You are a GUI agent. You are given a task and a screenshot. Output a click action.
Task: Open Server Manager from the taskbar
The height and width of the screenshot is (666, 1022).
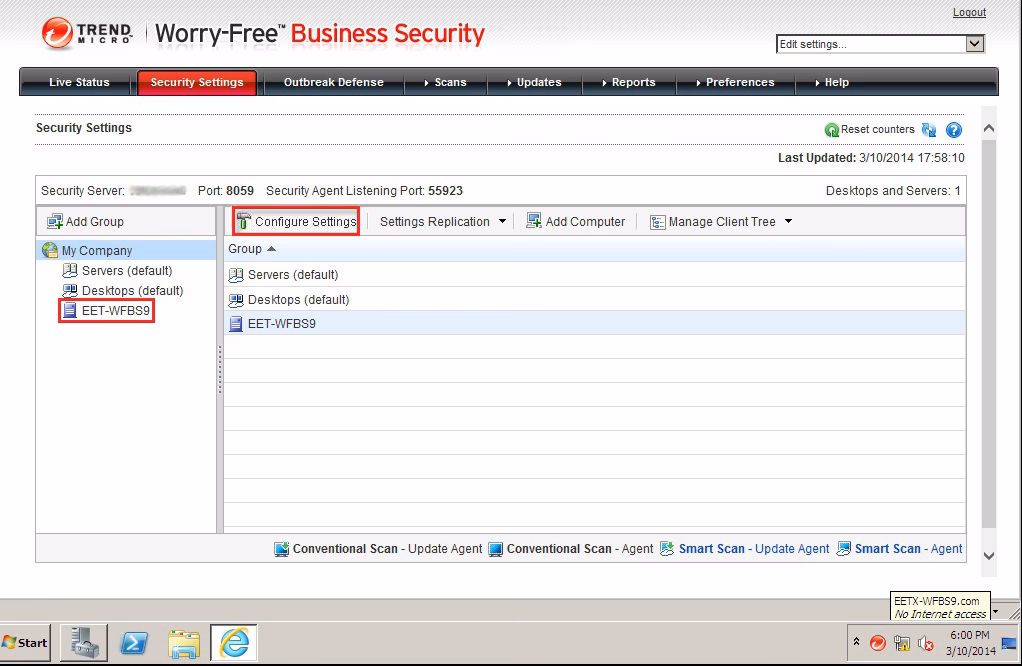(84, 643)
